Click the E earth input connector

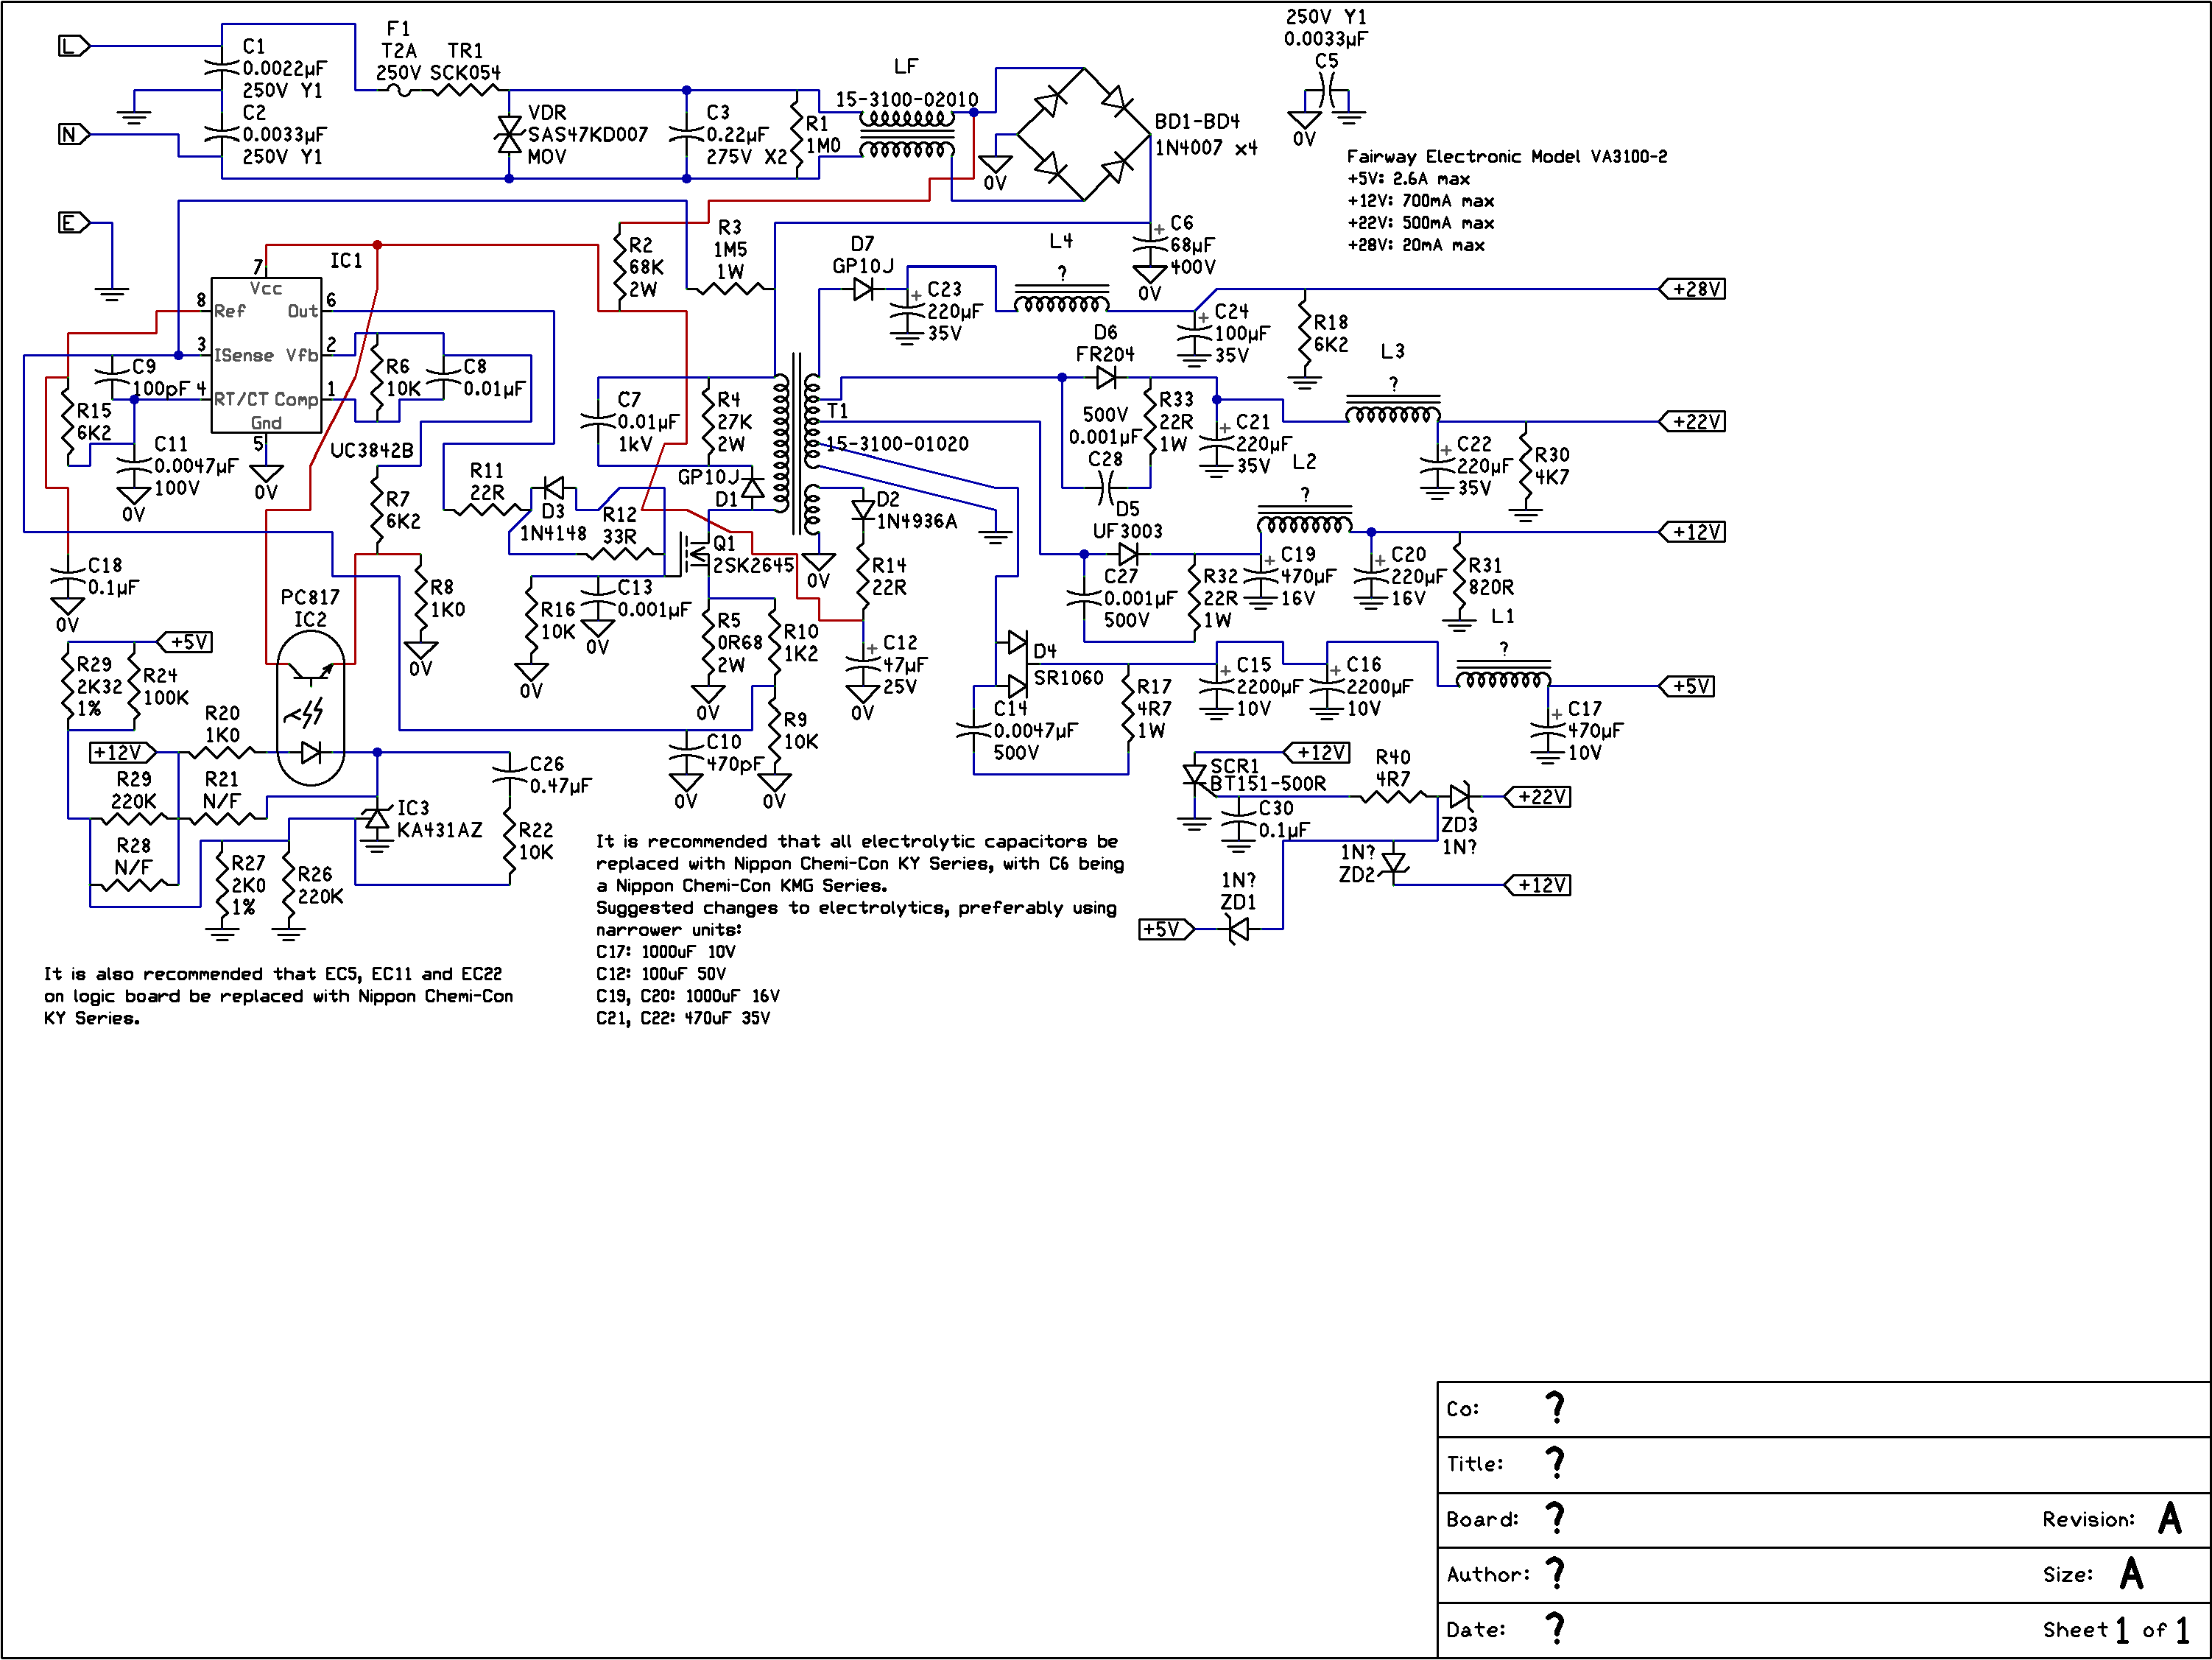tap(74, 222)
